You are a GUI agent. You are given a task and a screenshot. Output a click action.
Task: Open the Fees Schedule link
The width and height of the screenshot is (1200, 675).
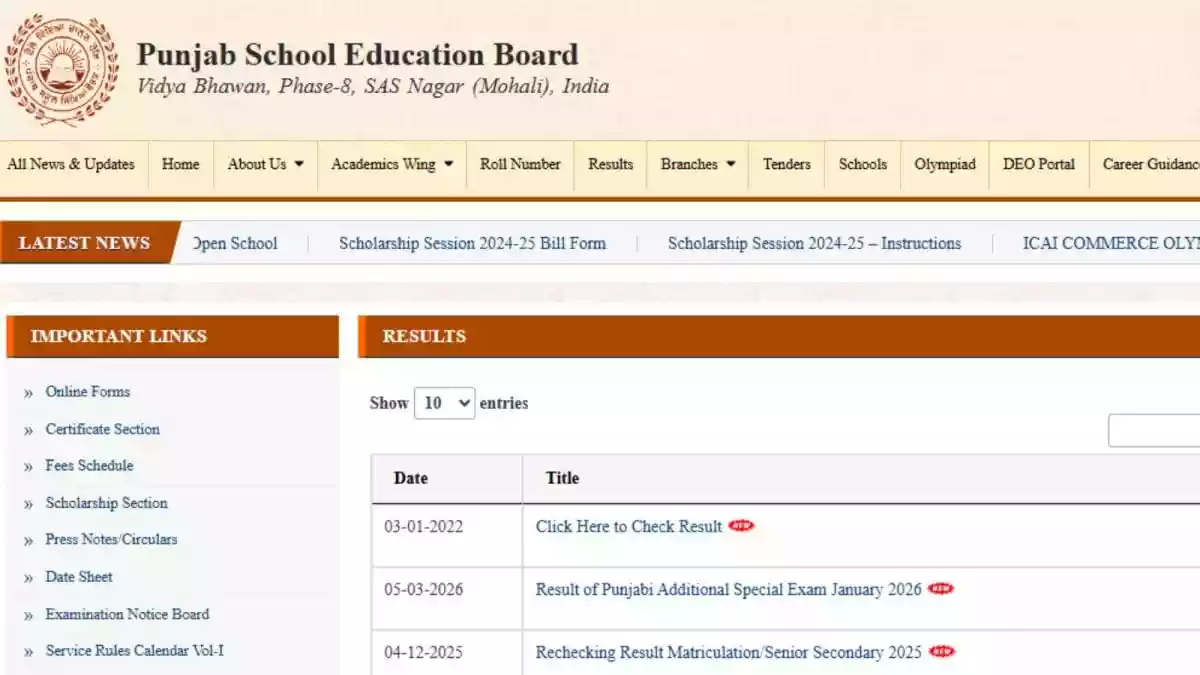coord(89,466)
